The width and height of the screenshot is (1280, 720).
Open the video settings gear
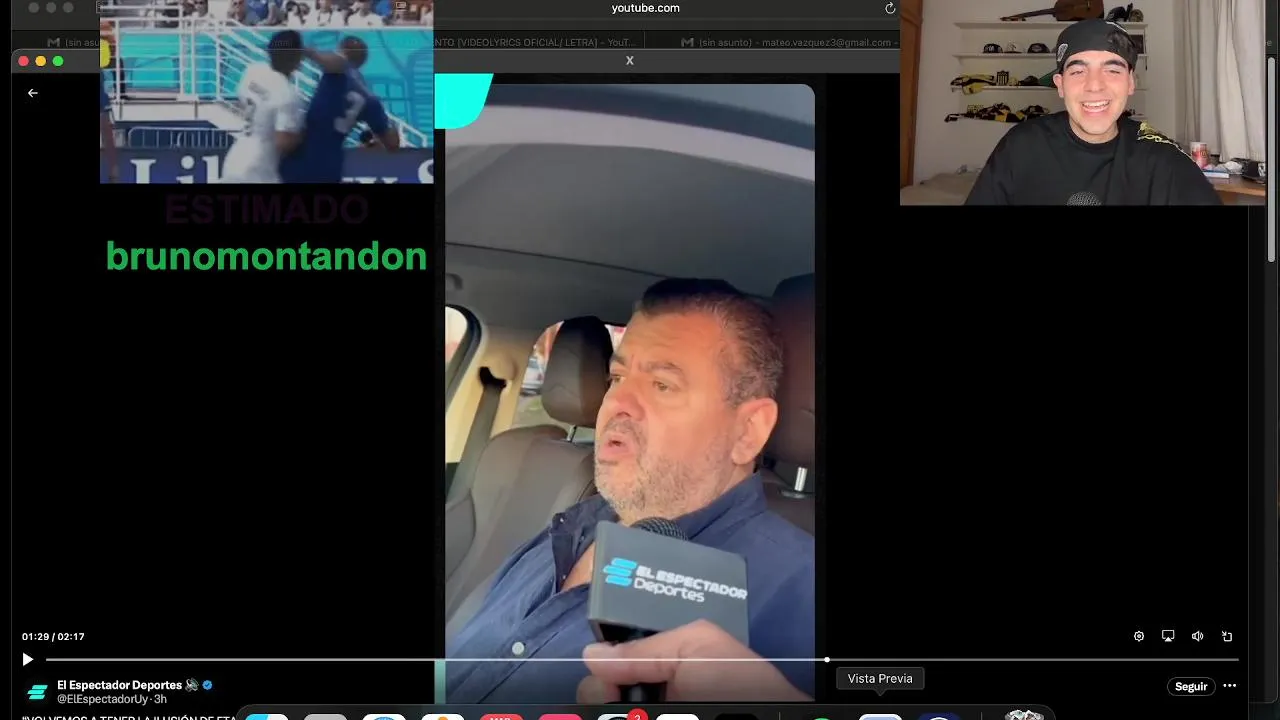1138,636
